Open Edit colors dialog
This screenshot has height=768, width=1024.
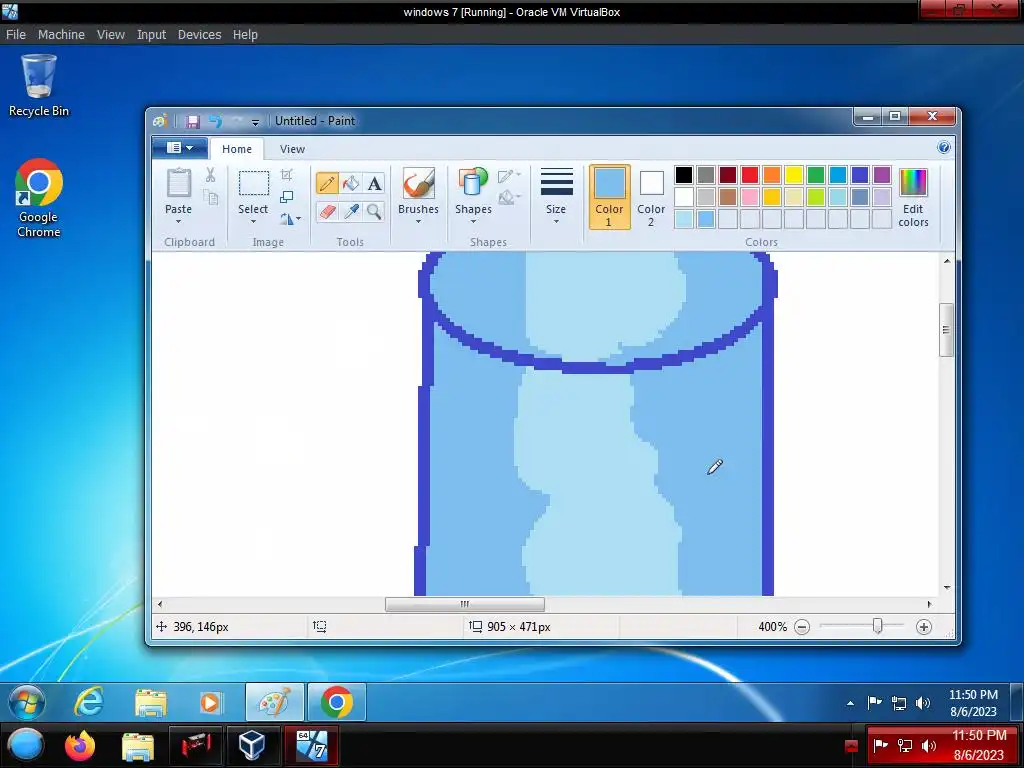click(913, 198)
